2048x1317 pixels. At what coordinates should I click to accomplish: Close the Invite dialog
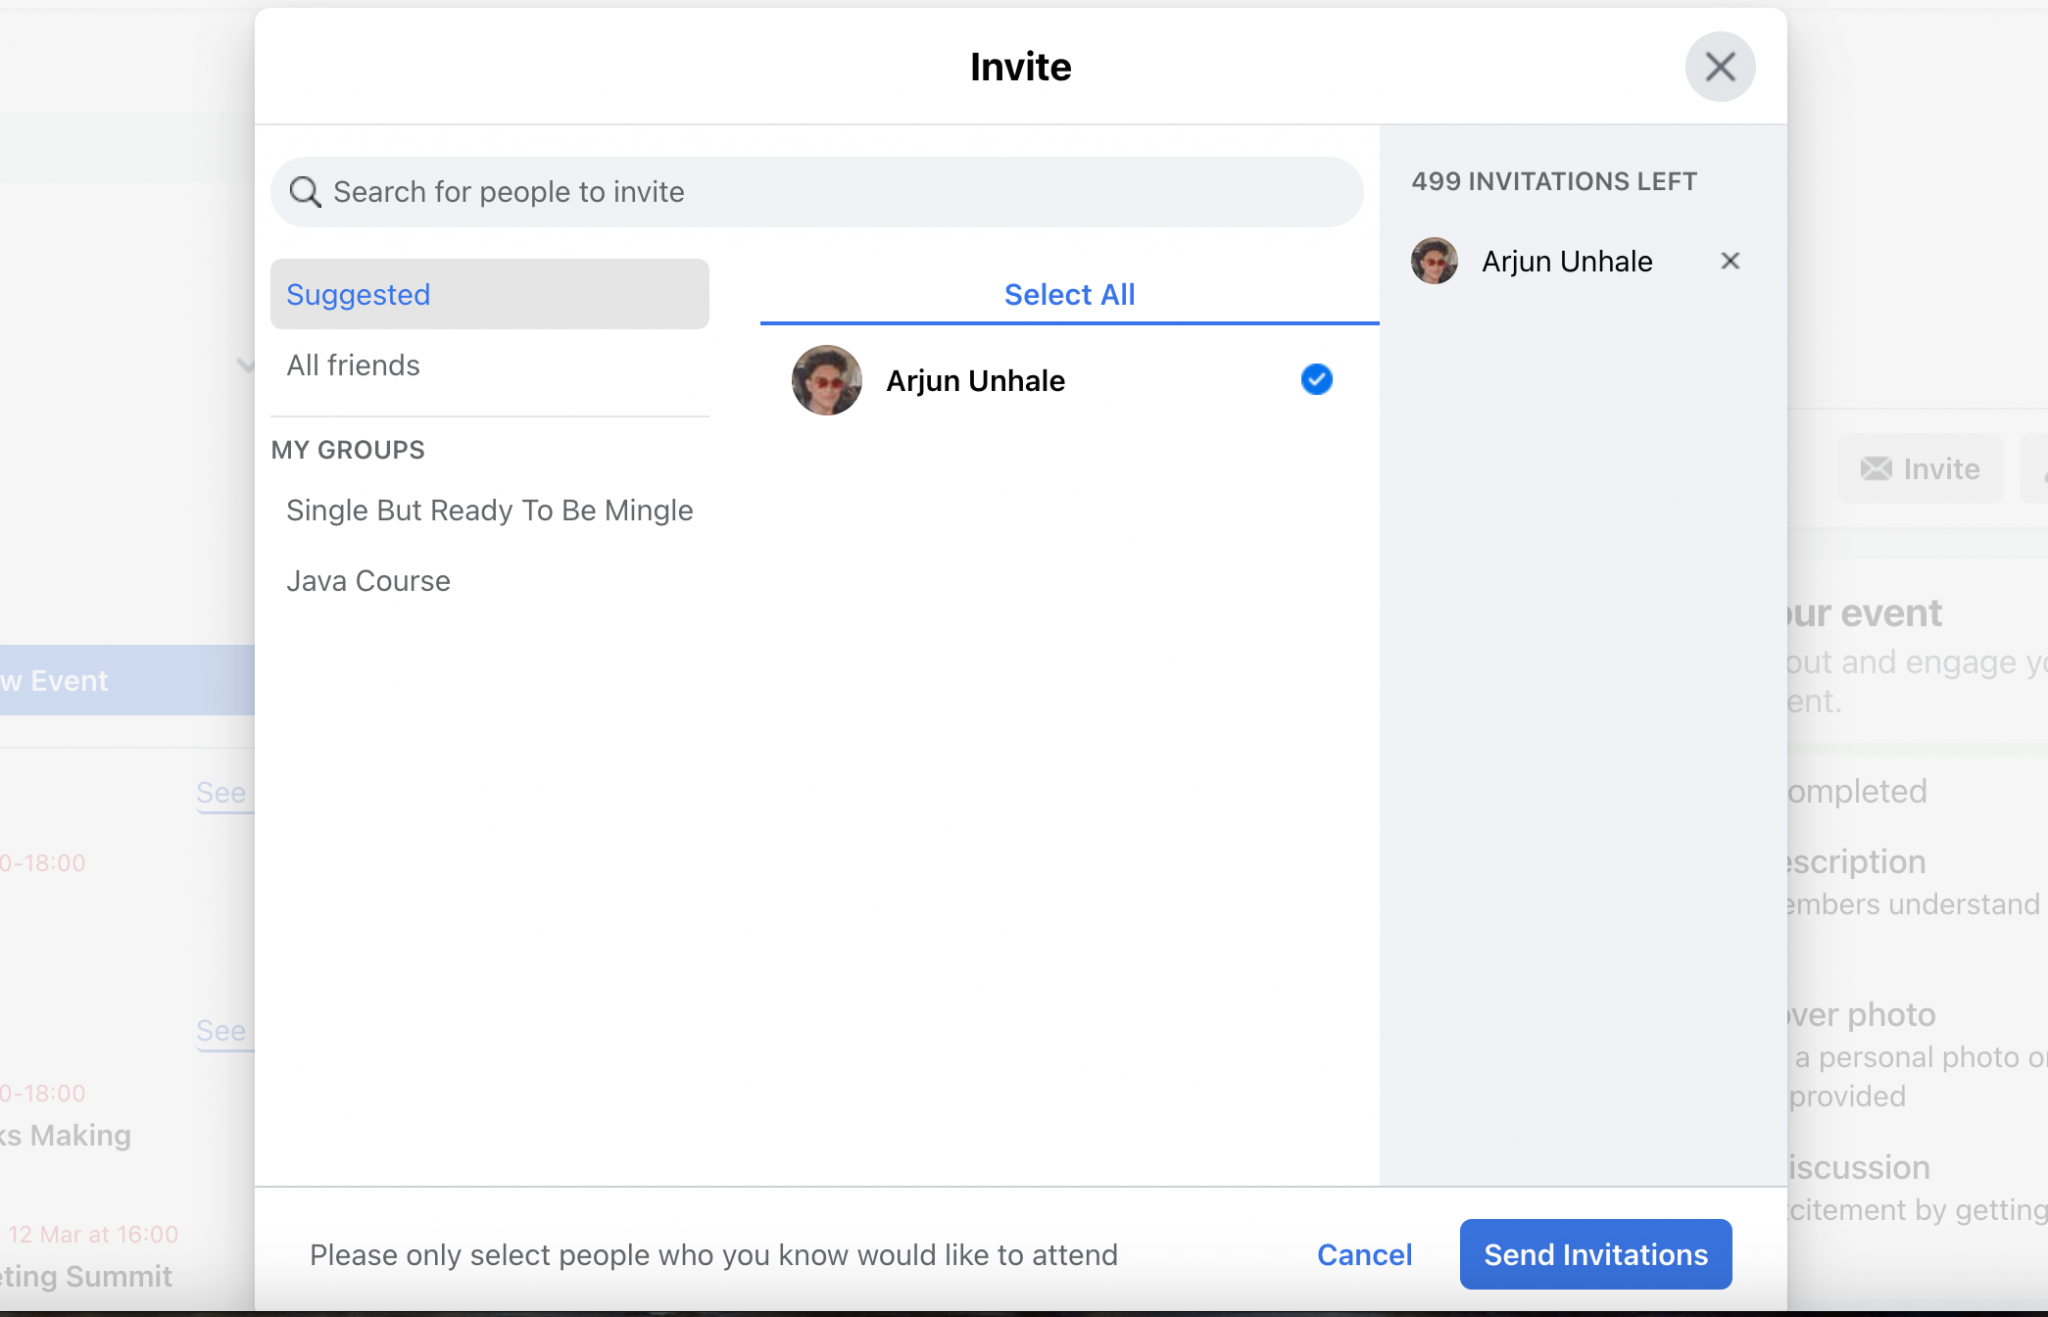1720,66
